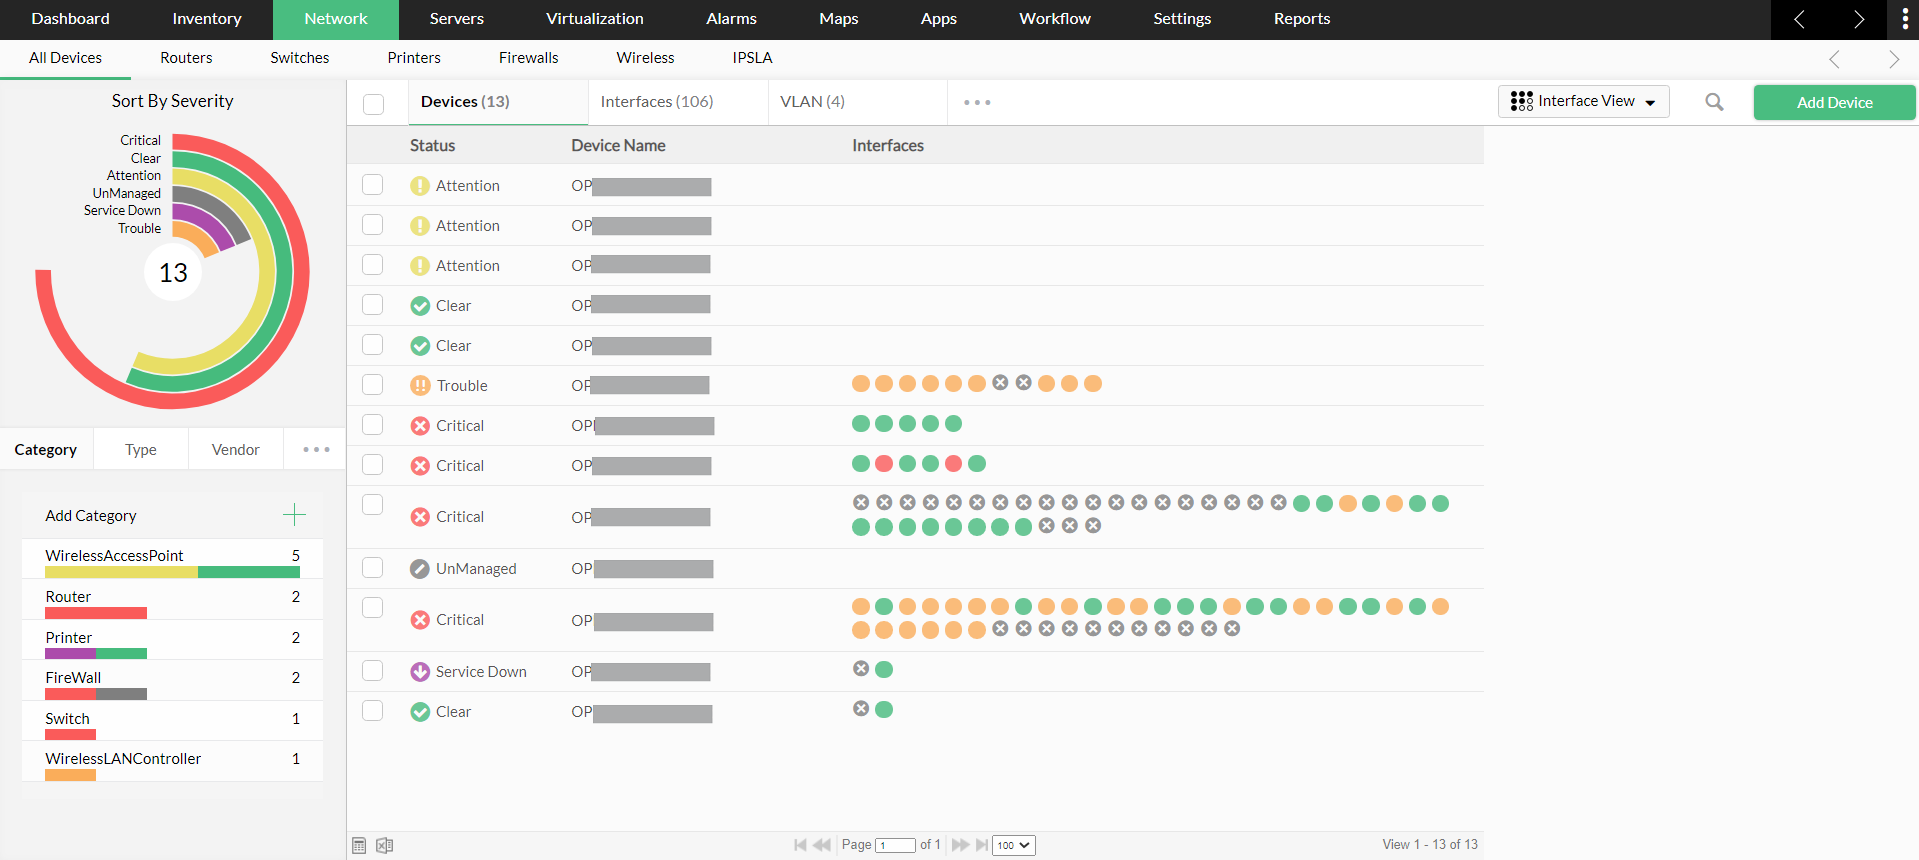Click the Add Category plus icon
Image resolution: width=1919 pixels, height=860 pixels.
pos(294,515)
